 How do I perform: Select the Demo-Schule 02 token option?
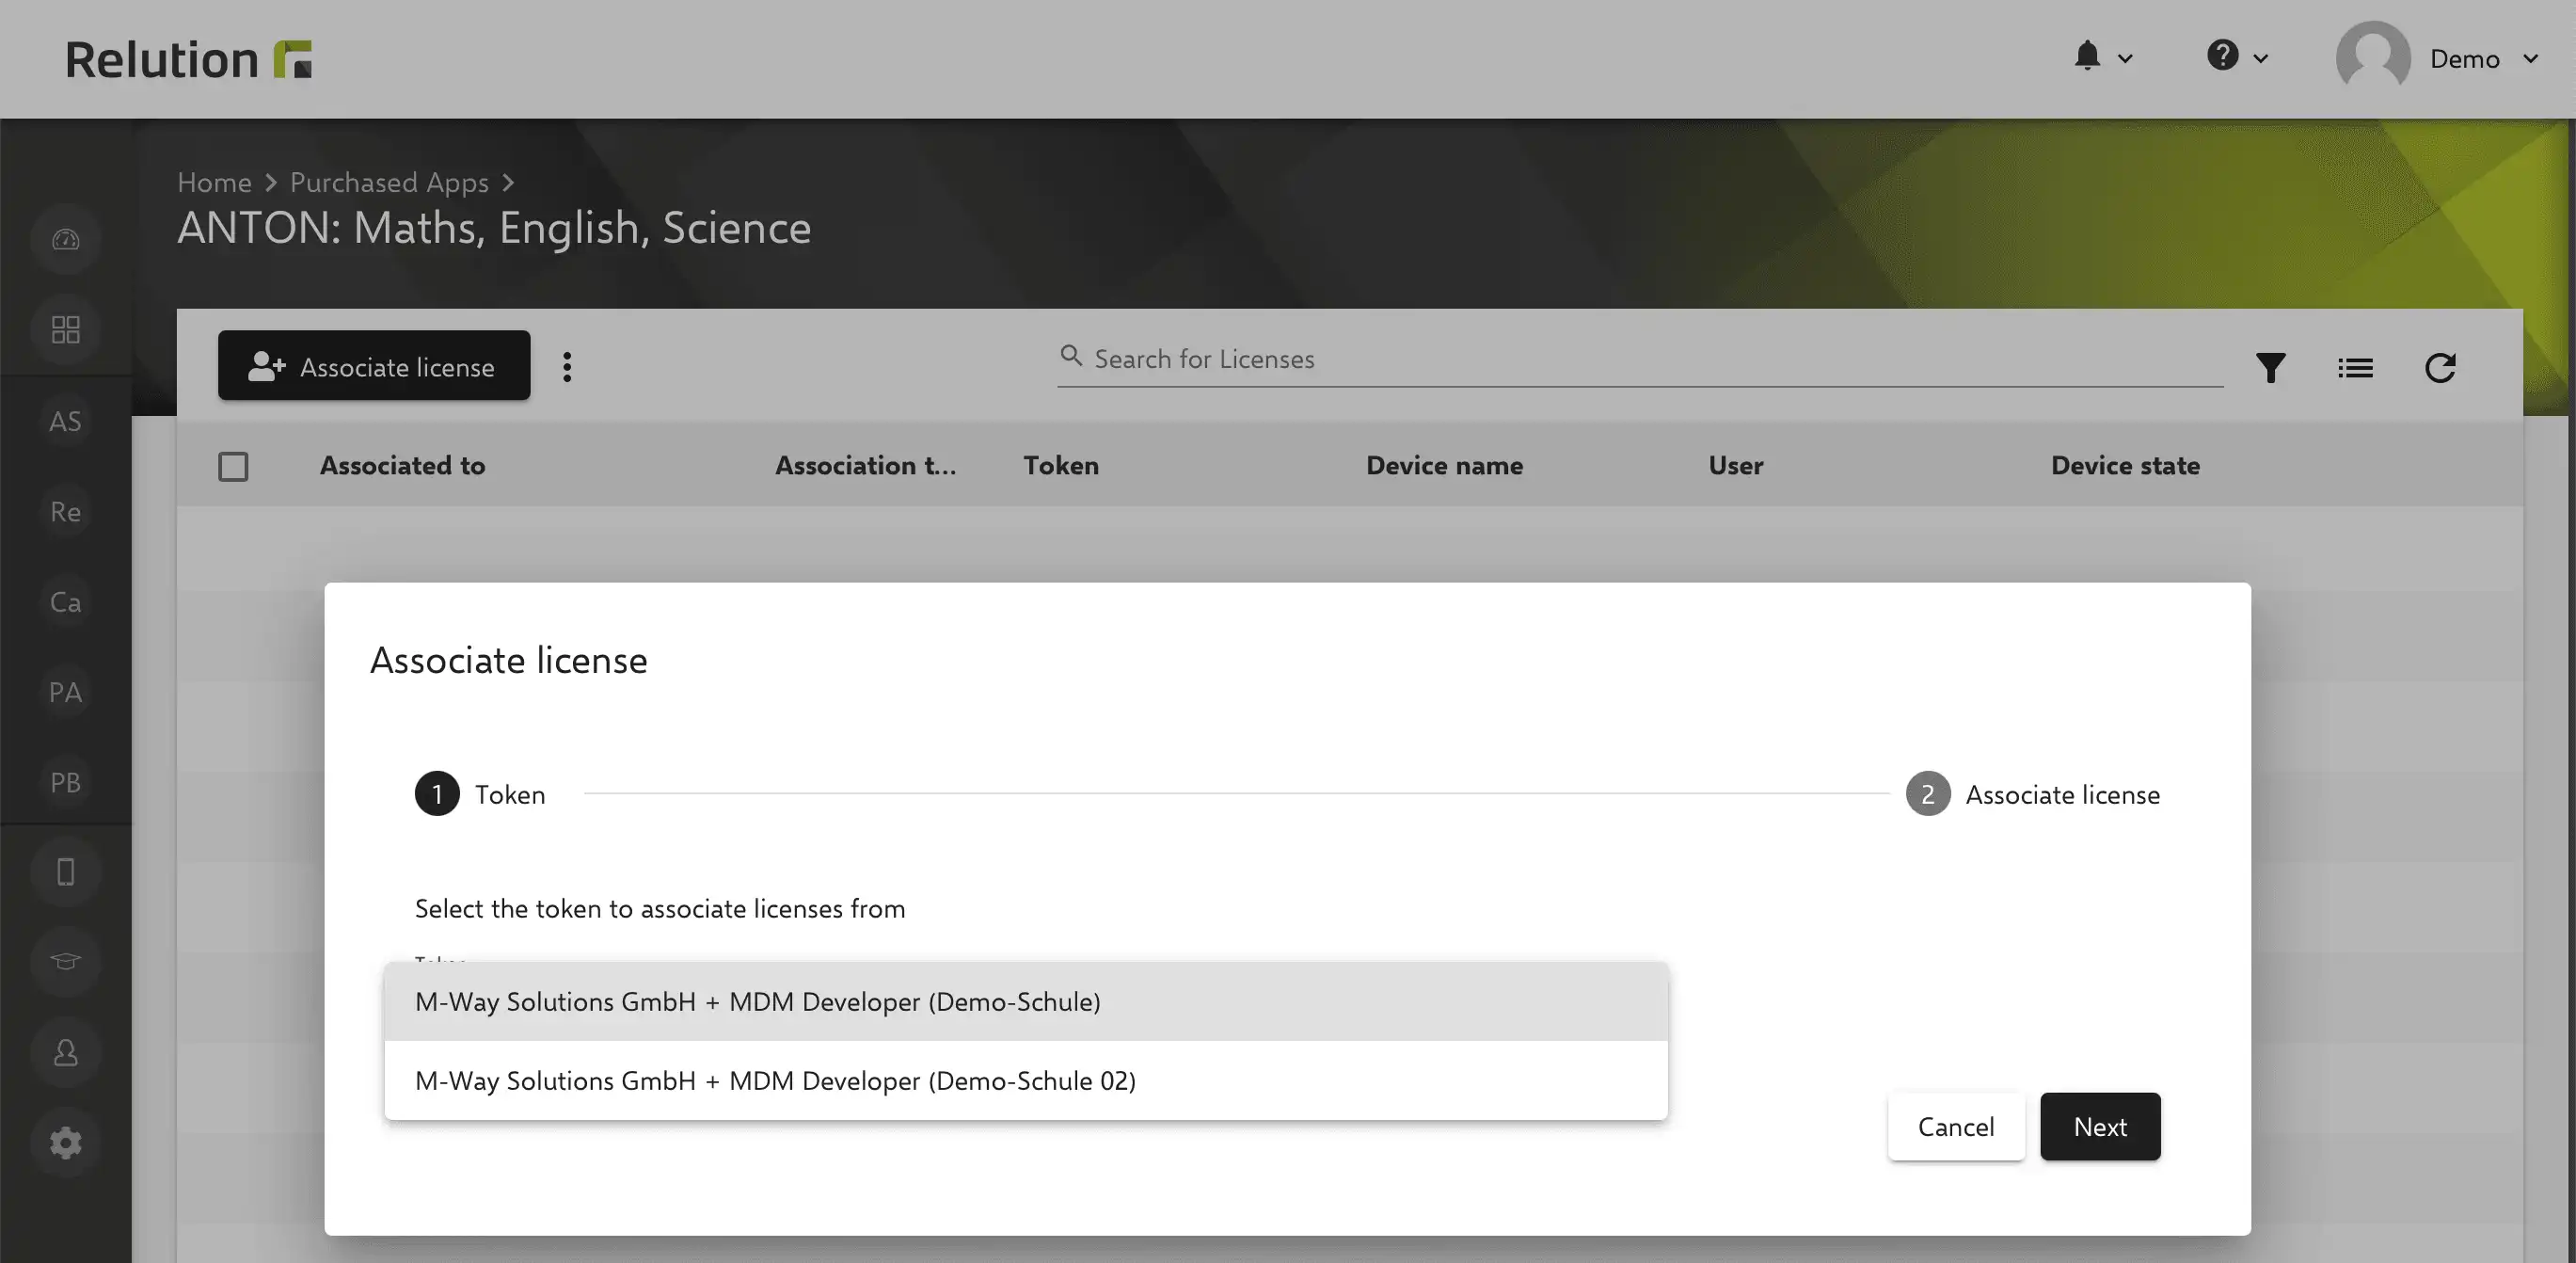click(1026, 1081)
